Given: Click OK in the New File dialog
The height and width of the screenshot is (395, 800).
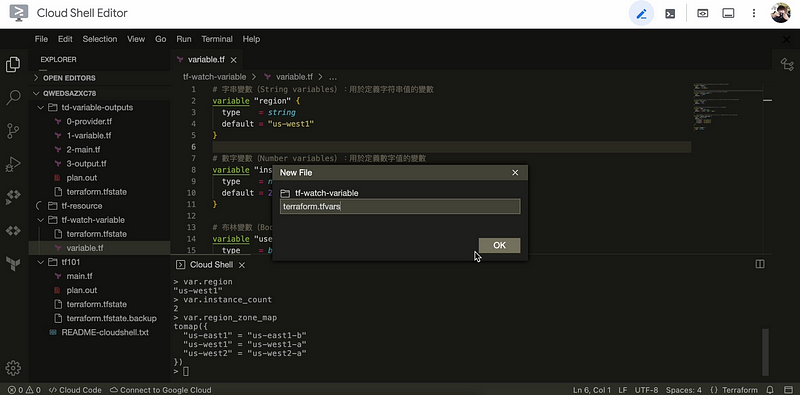Looking at the screenshot, I should coord(499,245).
